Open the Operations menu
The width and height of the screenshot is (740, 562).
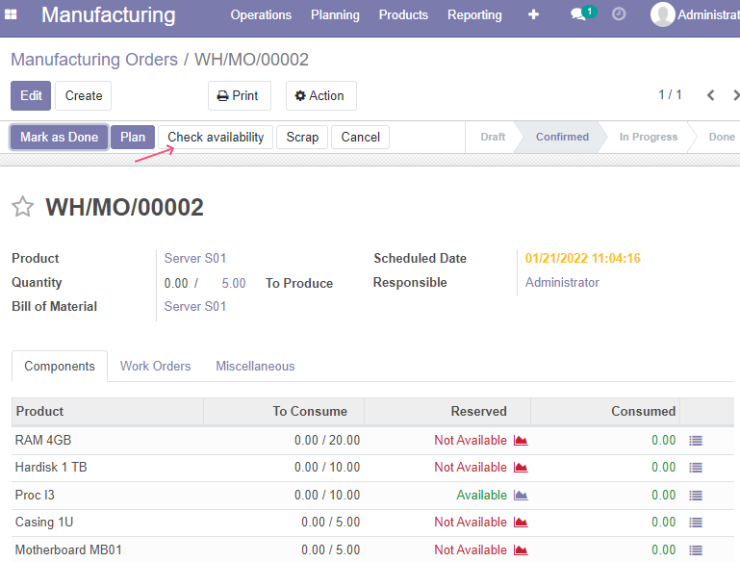click(x=261, y=15)
